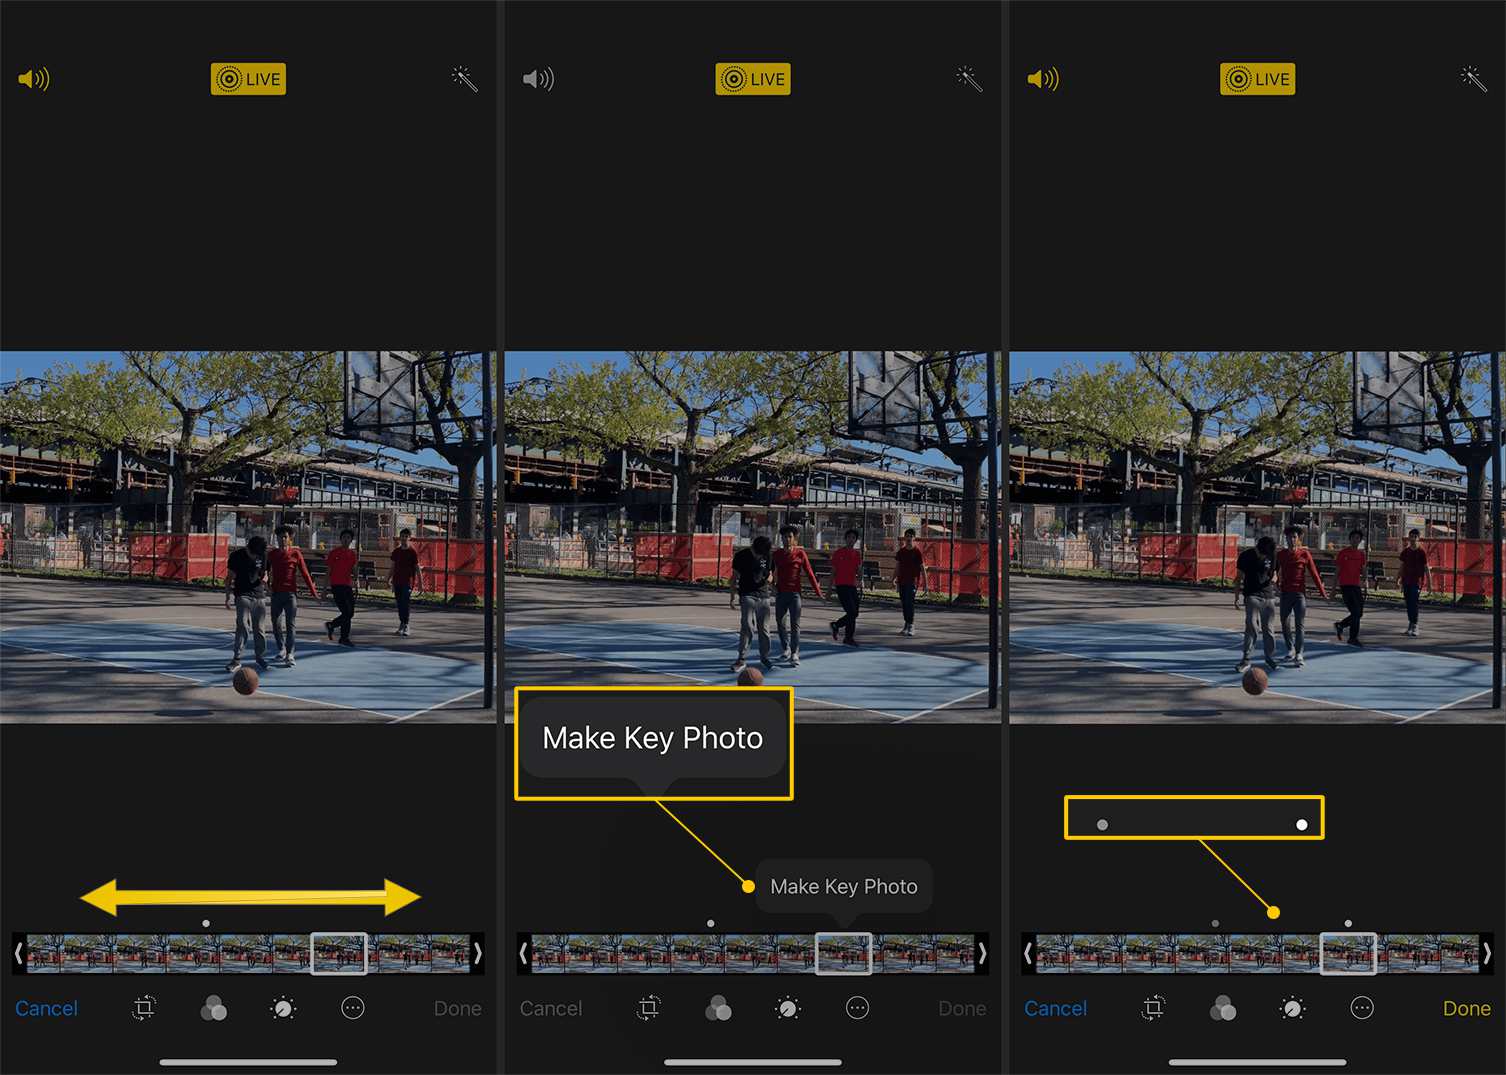The height and width of the screenshot is (1075, 1506).
Task: Tap left trim handle of right screen filmstrip
Action: pos(1028,954)
